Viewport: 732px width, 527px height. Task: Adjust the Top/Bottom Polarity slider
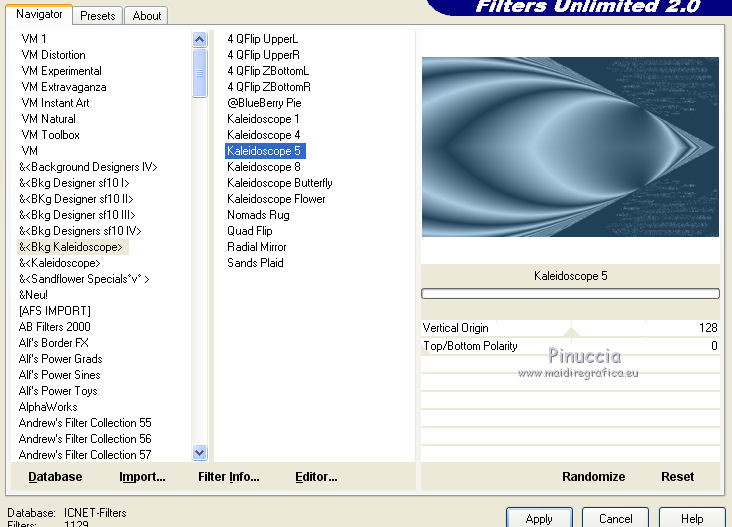pyautogui.click(x=570, y=346)
